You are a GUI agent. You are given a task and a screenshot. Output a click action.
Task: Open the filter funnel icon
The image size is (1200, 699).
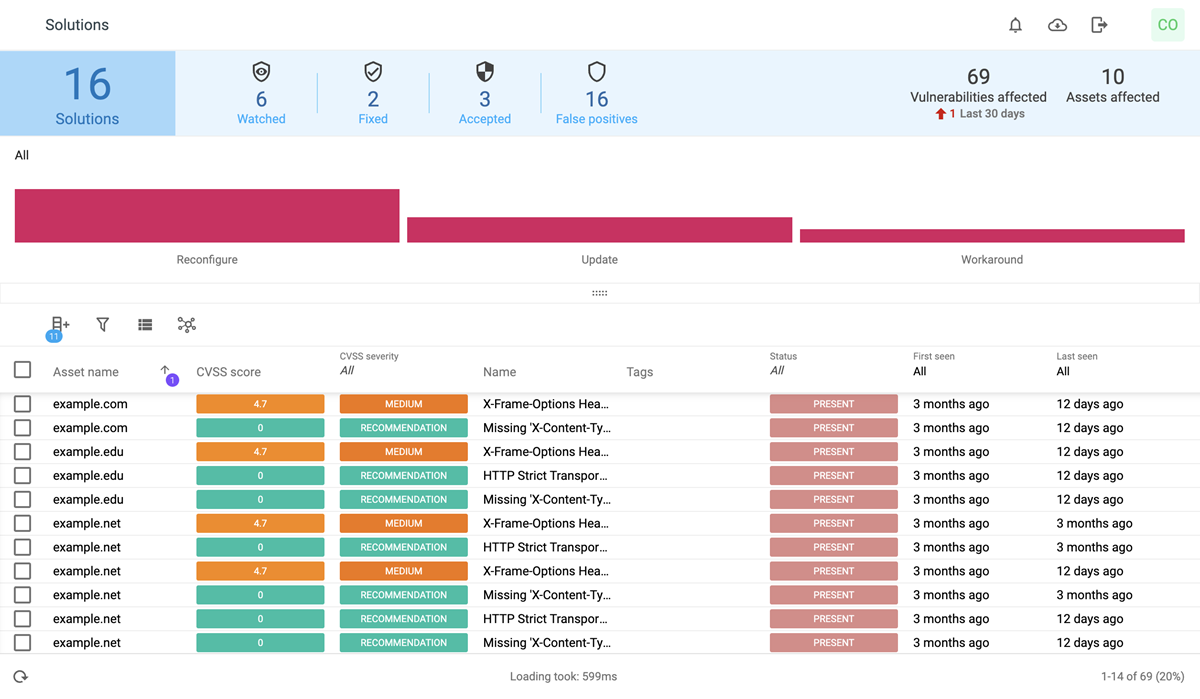[x=103, y=325]
